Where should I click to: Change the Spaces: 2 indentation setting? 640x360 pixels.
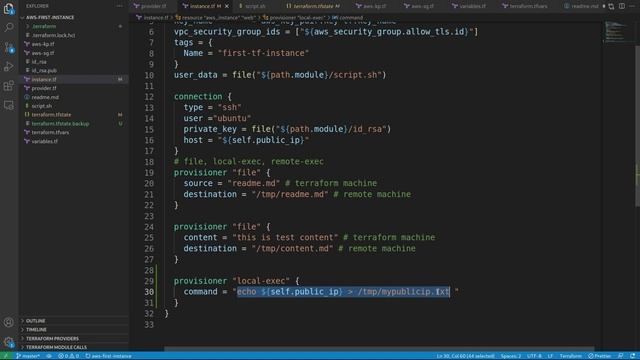[511, 356]
